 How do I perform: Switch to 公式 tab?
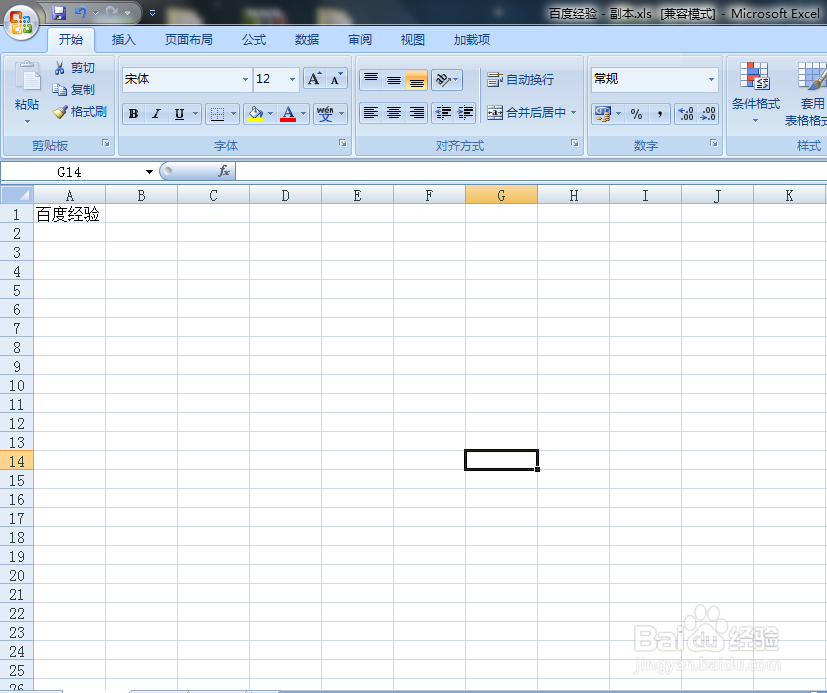pos(254,40)
